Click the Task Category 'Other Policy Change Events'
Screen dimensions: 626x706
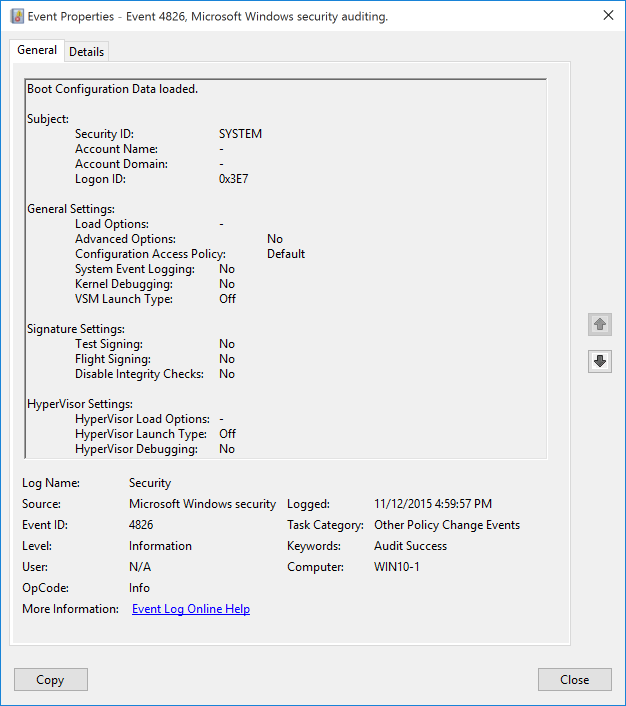click(446, 525)
